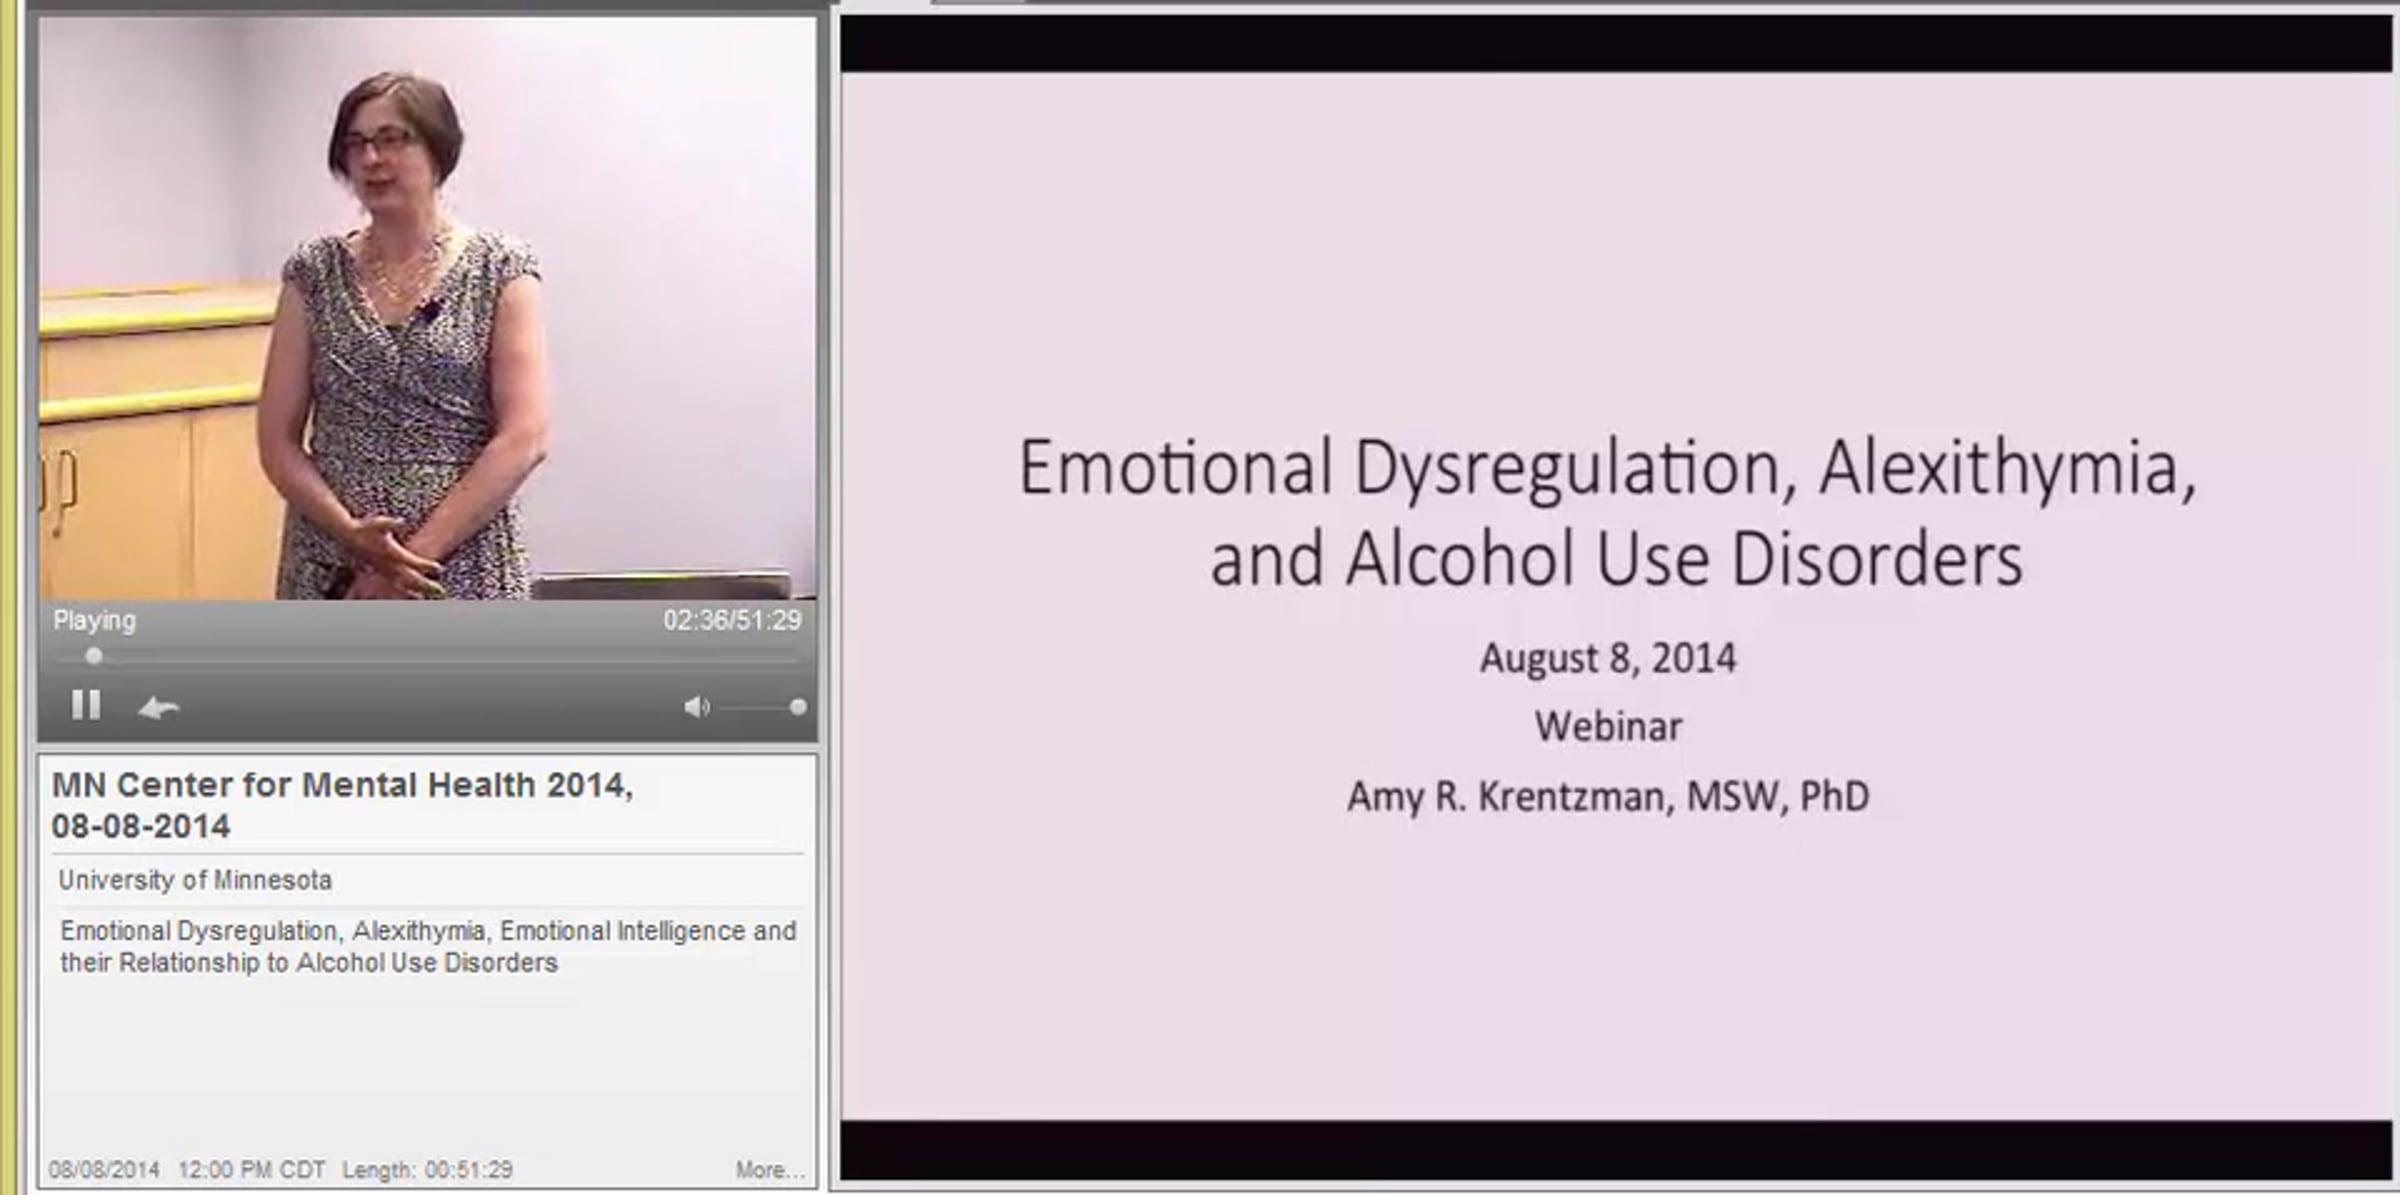The image size is (2400, 1195).
Task: Pause the playing webinar video
Action: pos(86,706)
